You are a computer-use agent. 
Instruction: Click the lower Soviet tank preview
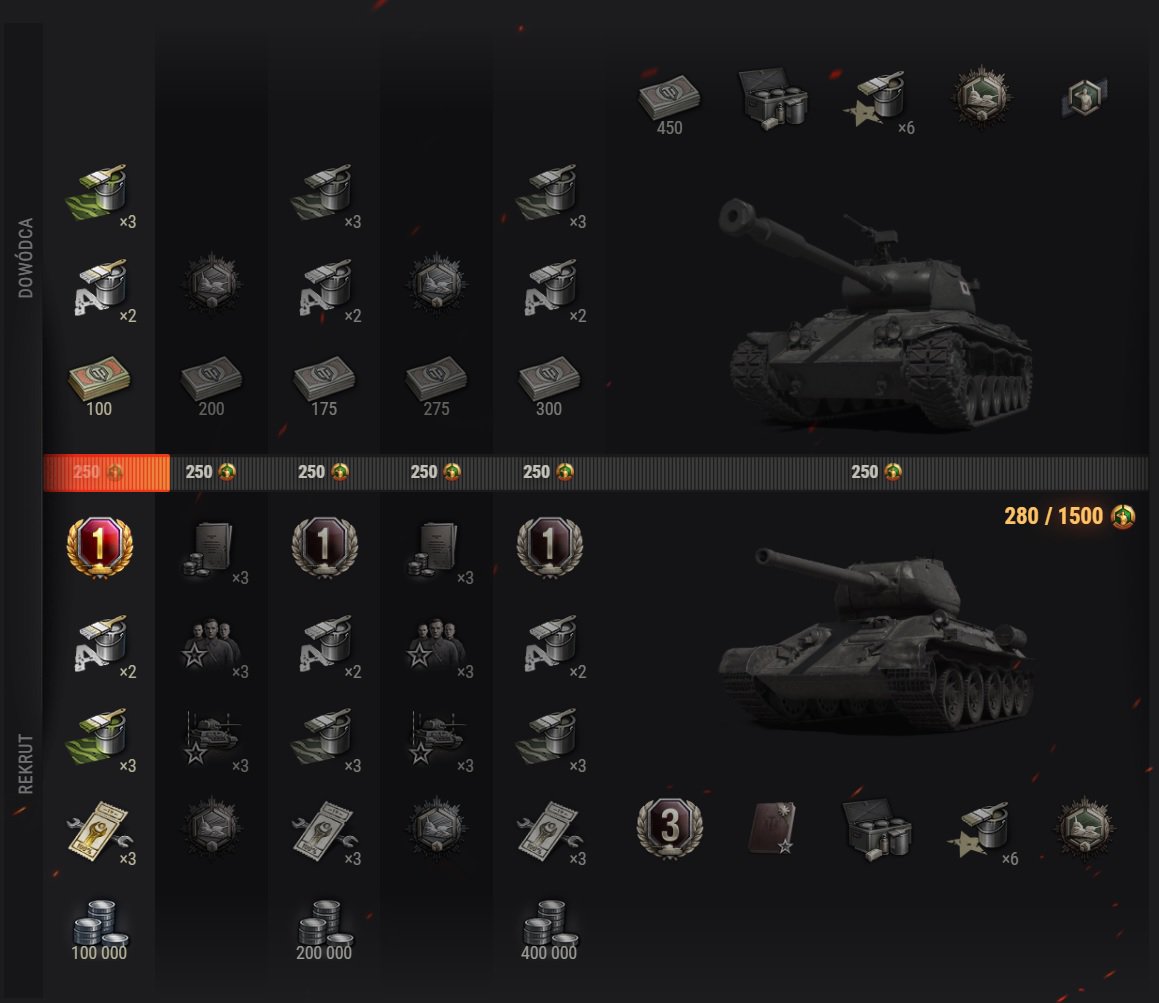coord(875,642)
